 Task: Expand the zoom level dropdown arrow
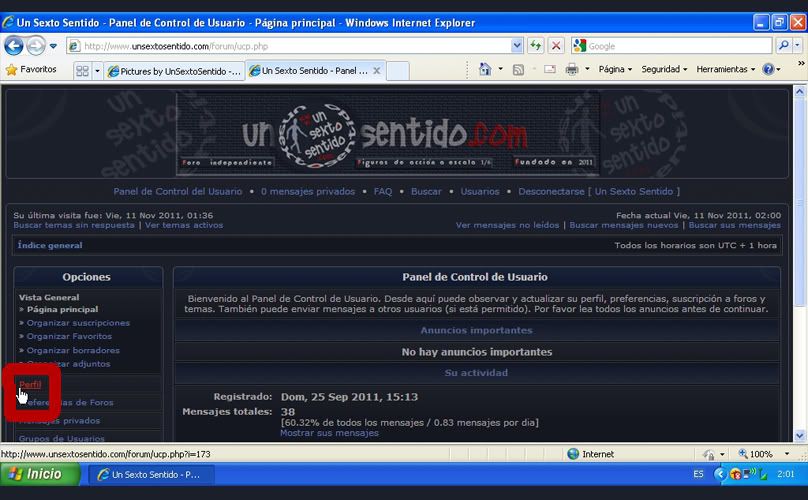(x=787, y=454)
